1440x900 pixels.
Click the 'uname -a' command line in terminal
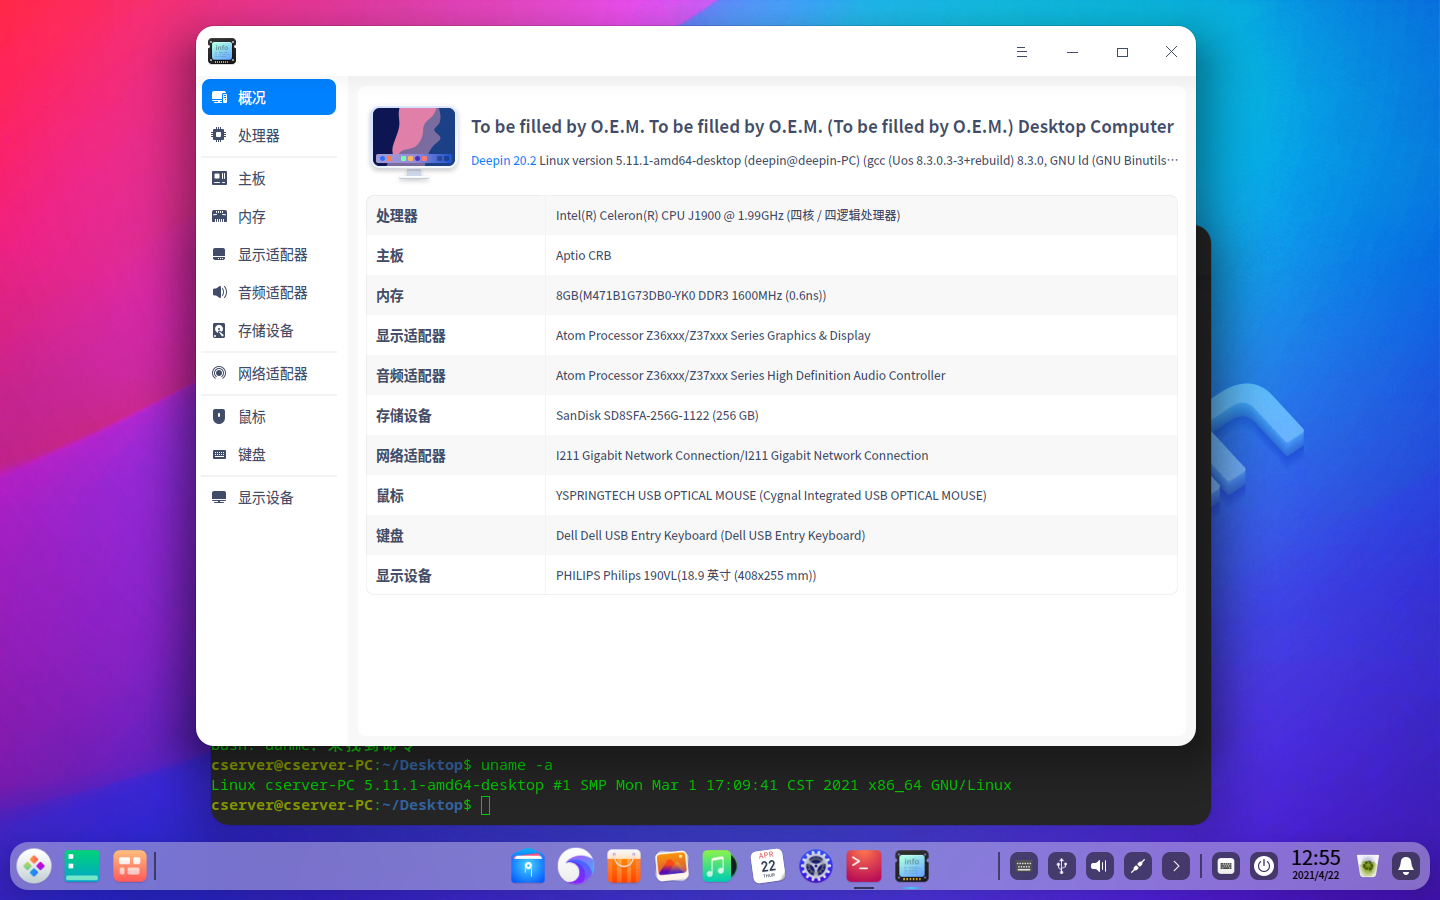point(382,765)
